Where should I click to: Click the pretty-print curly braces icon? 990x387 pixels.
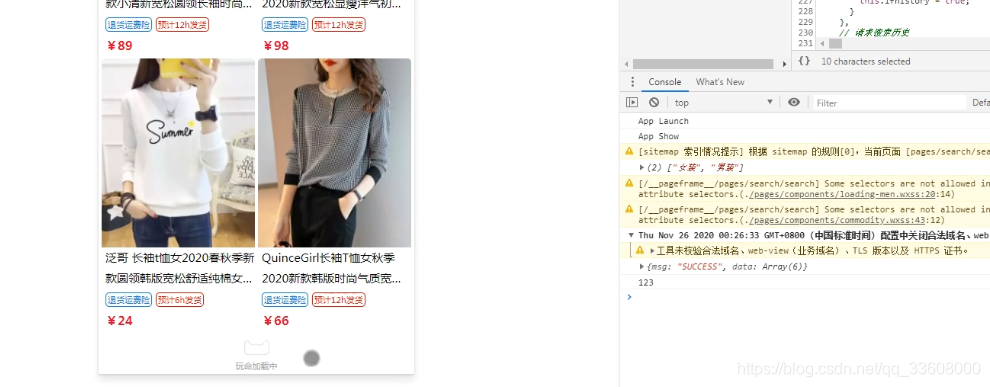click(804, 61)
